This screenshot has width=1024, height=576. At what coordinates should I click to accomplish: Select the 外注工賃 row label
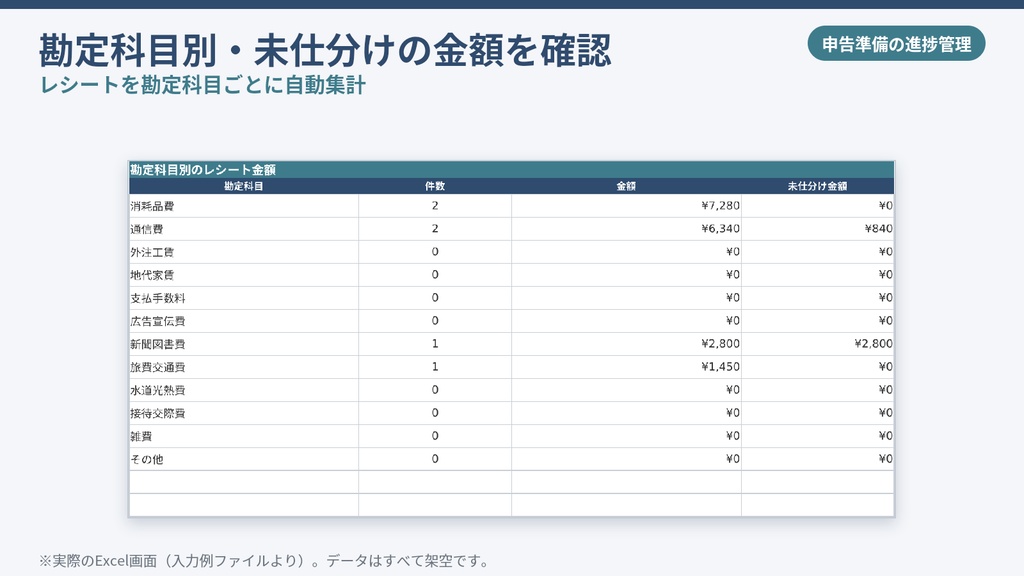tap(152, 252)
